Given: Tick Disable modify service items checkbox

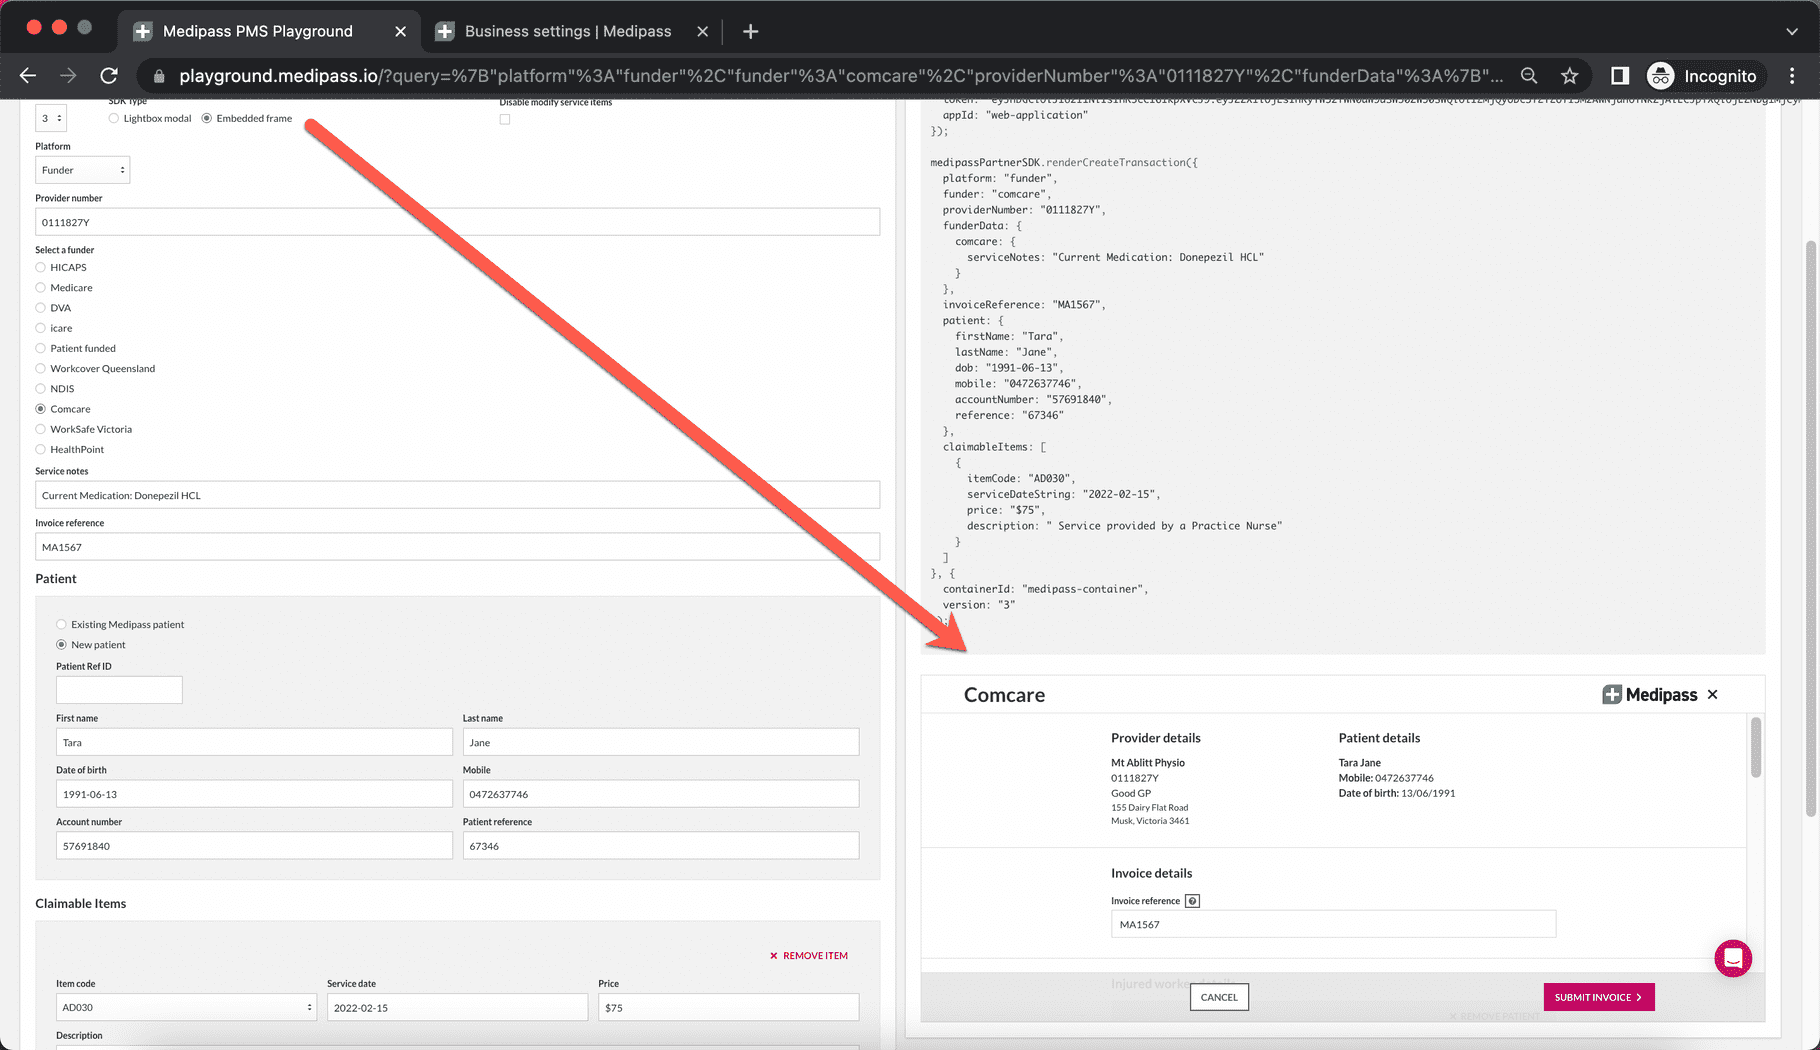Looking at the screenshot, I should 505,119.
